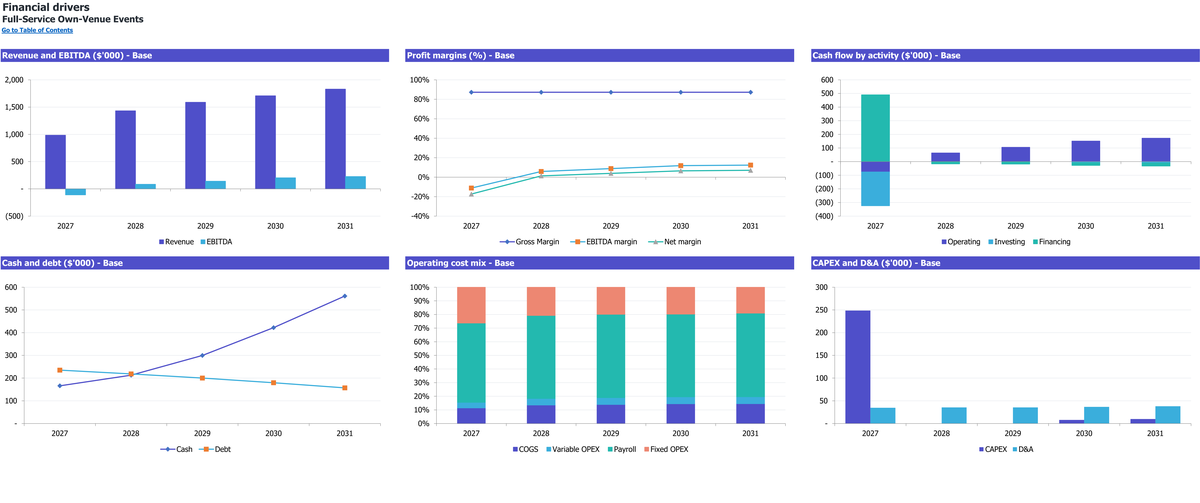
Task: Click the 2027 Debt line marker
Action: (60, 370)
